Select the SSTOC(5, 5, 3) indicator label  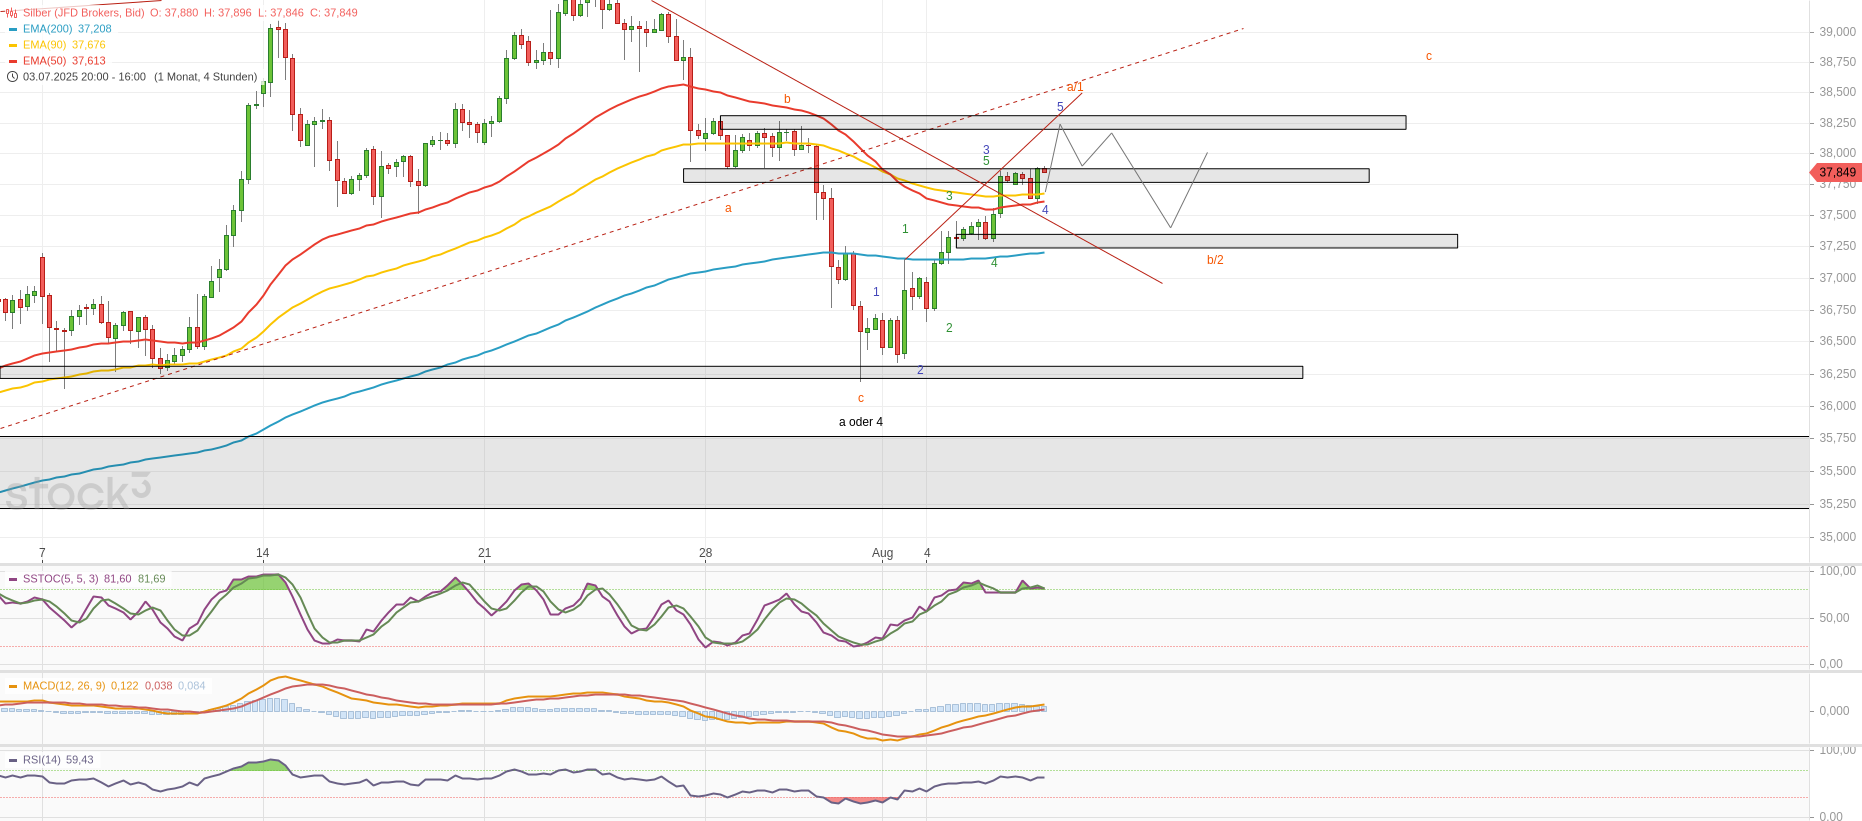61,579
